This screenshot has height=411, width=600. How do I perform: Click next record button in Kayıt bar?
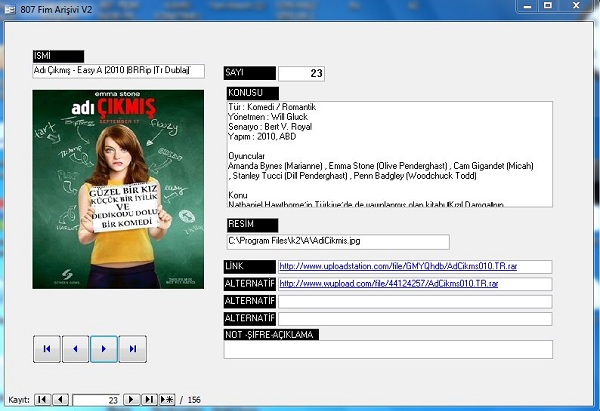click(x=131, y=400)
